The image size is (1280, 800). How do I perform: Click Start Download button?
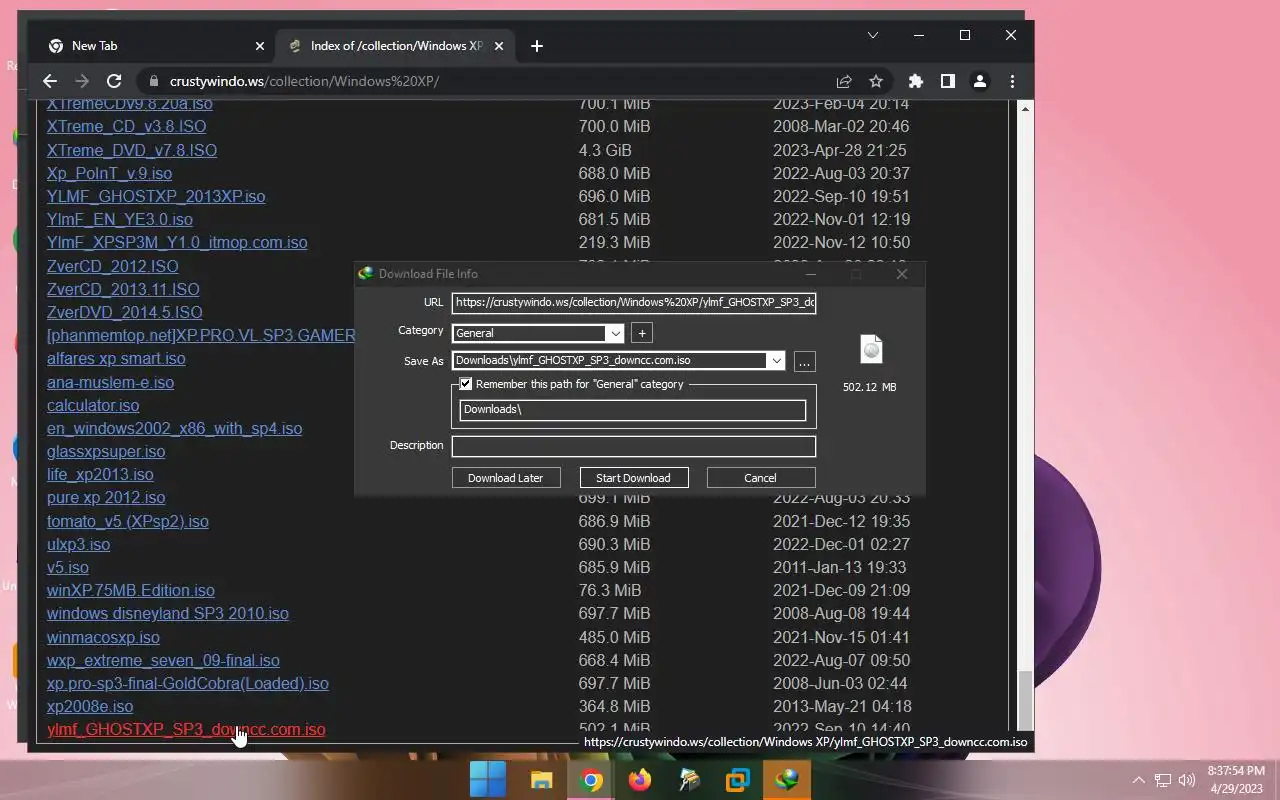(x=633, y=478)
